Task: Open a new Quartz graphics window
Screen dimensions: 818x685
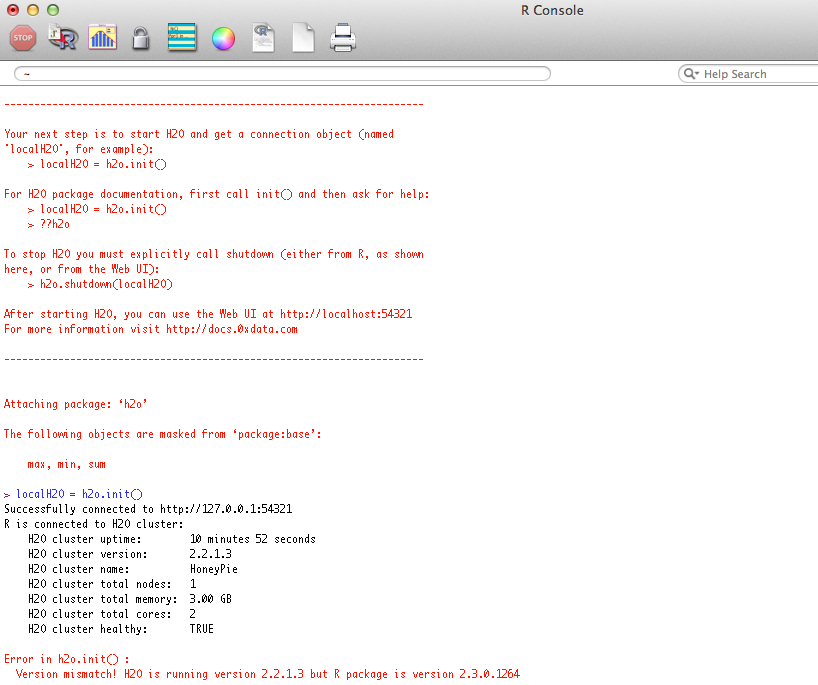Action: (x=103, y=39)
